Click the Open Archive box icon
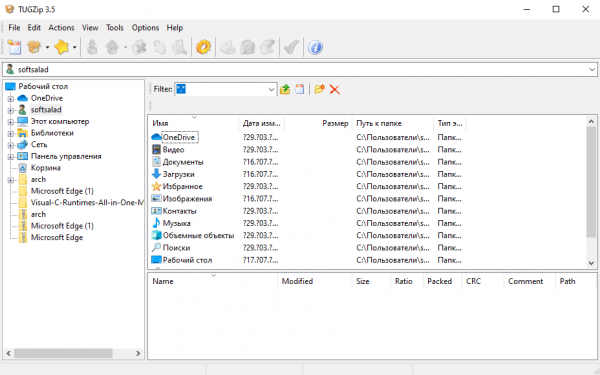Viewport: 600px width, 375px height. point(34,47)
